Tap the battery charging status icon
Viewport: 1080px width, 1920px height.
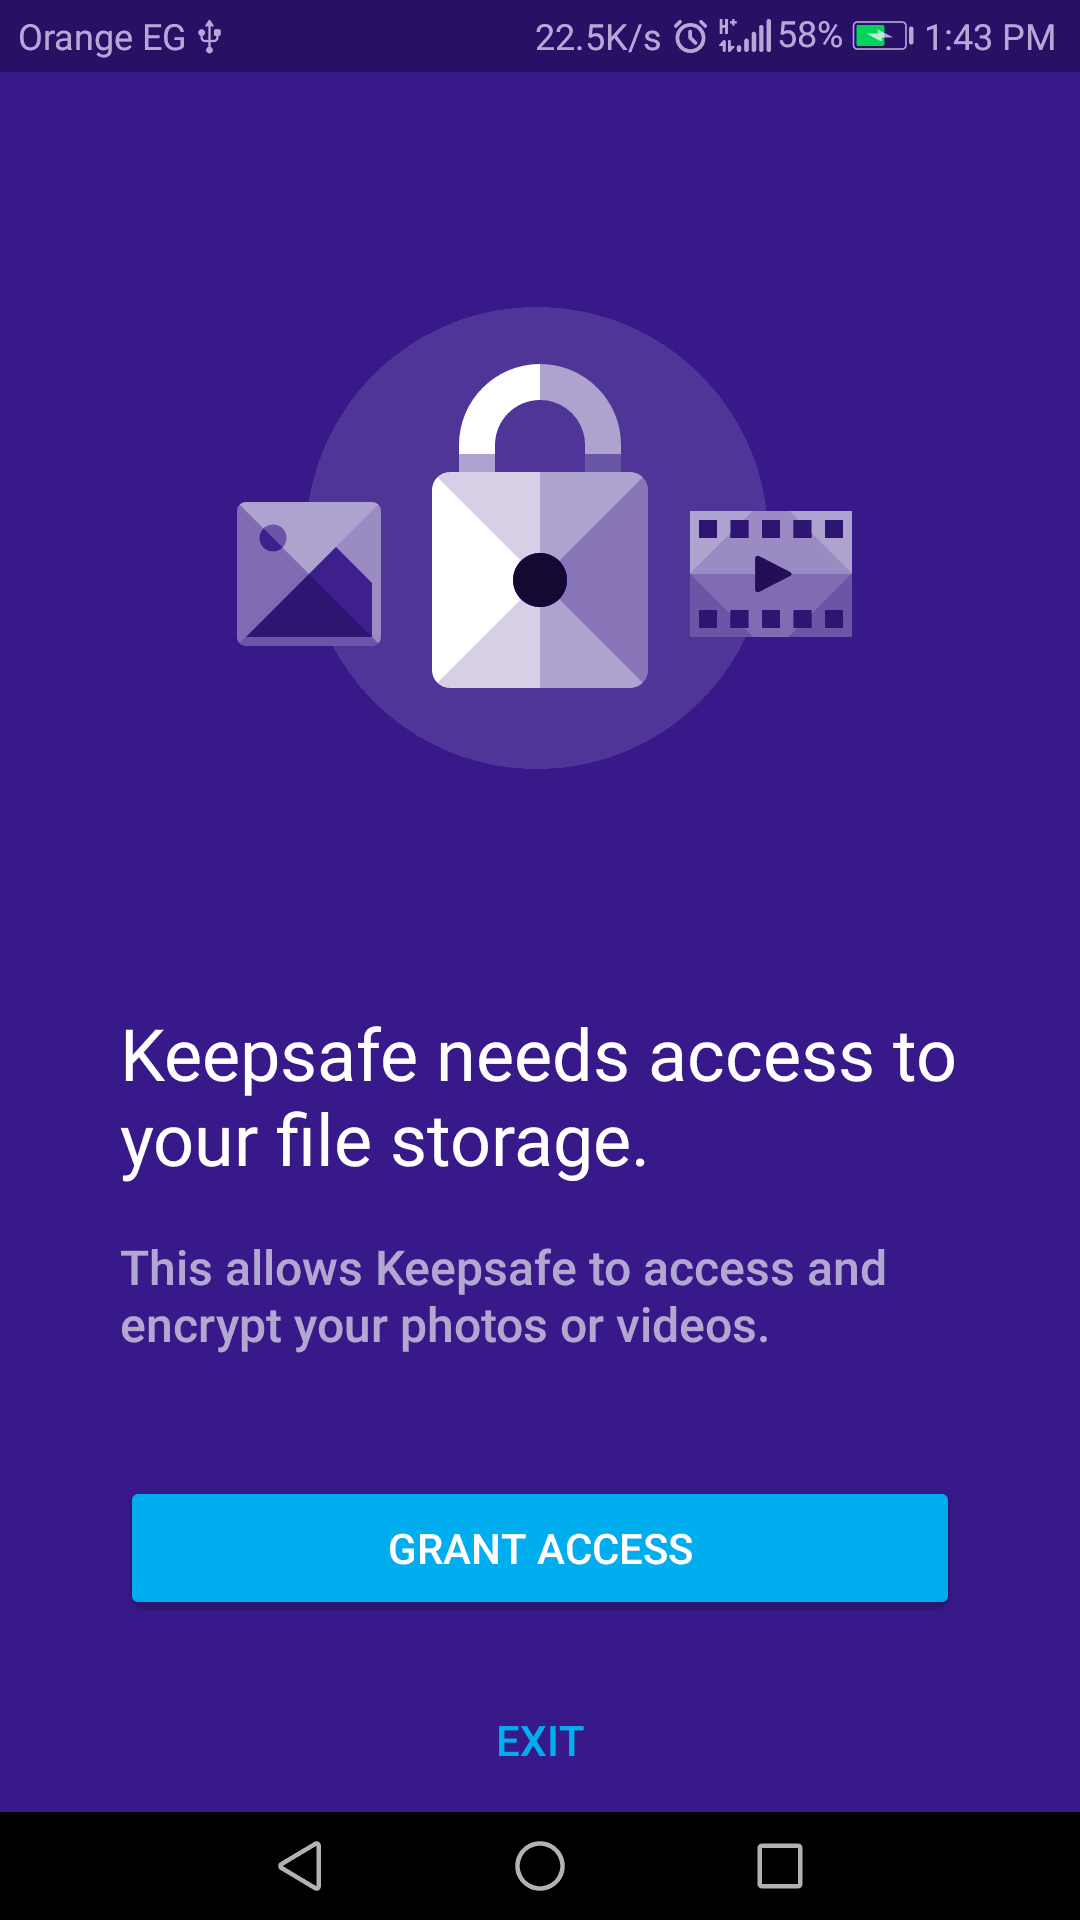(882, 37)
